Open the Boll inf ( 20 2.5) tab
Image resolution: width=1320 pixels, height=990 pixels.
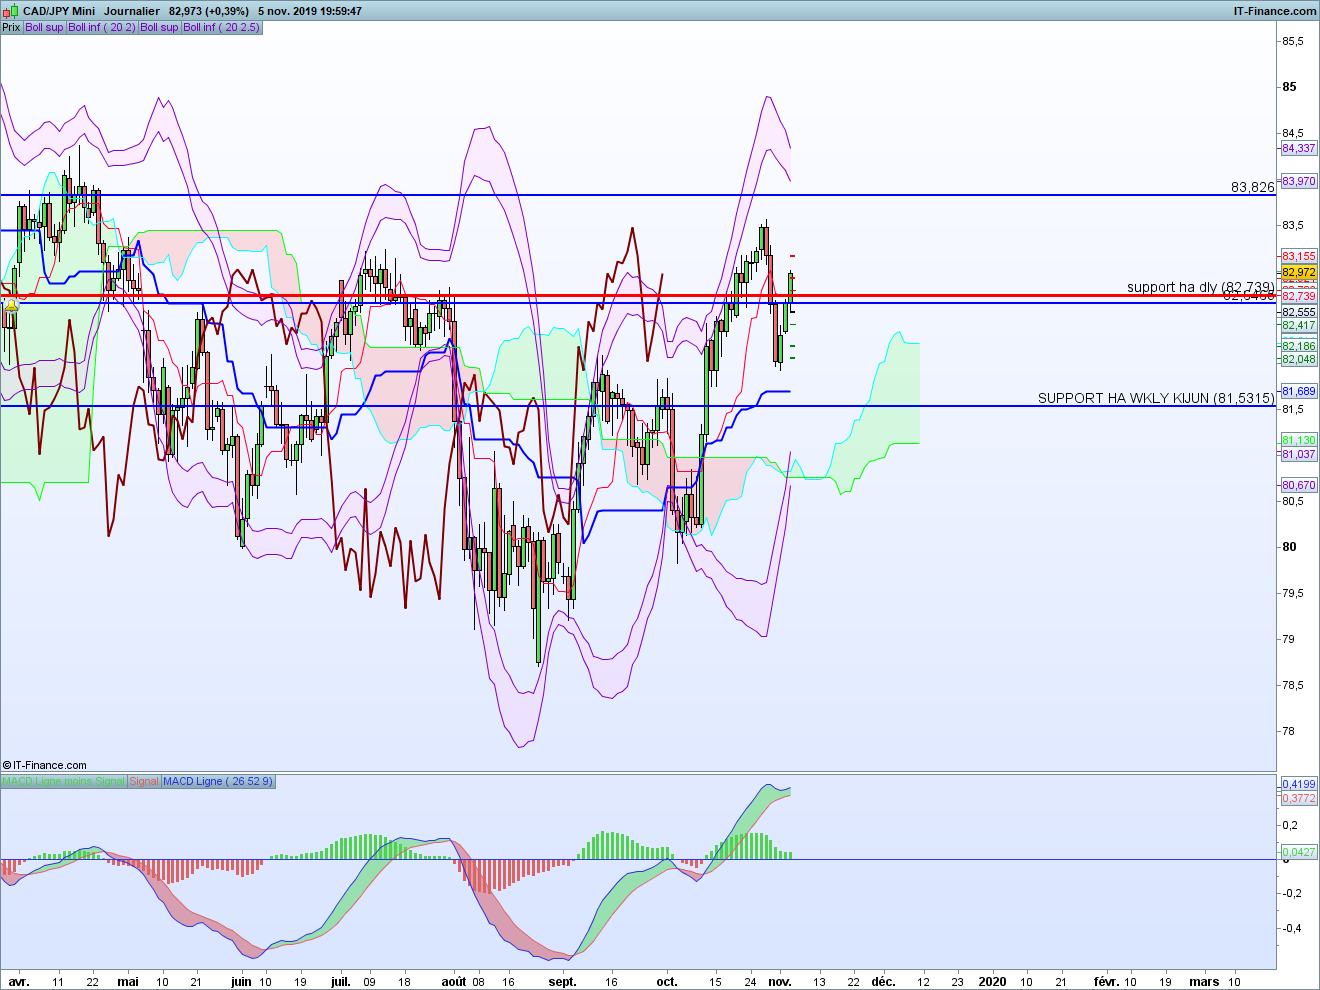tap(221, 27)
